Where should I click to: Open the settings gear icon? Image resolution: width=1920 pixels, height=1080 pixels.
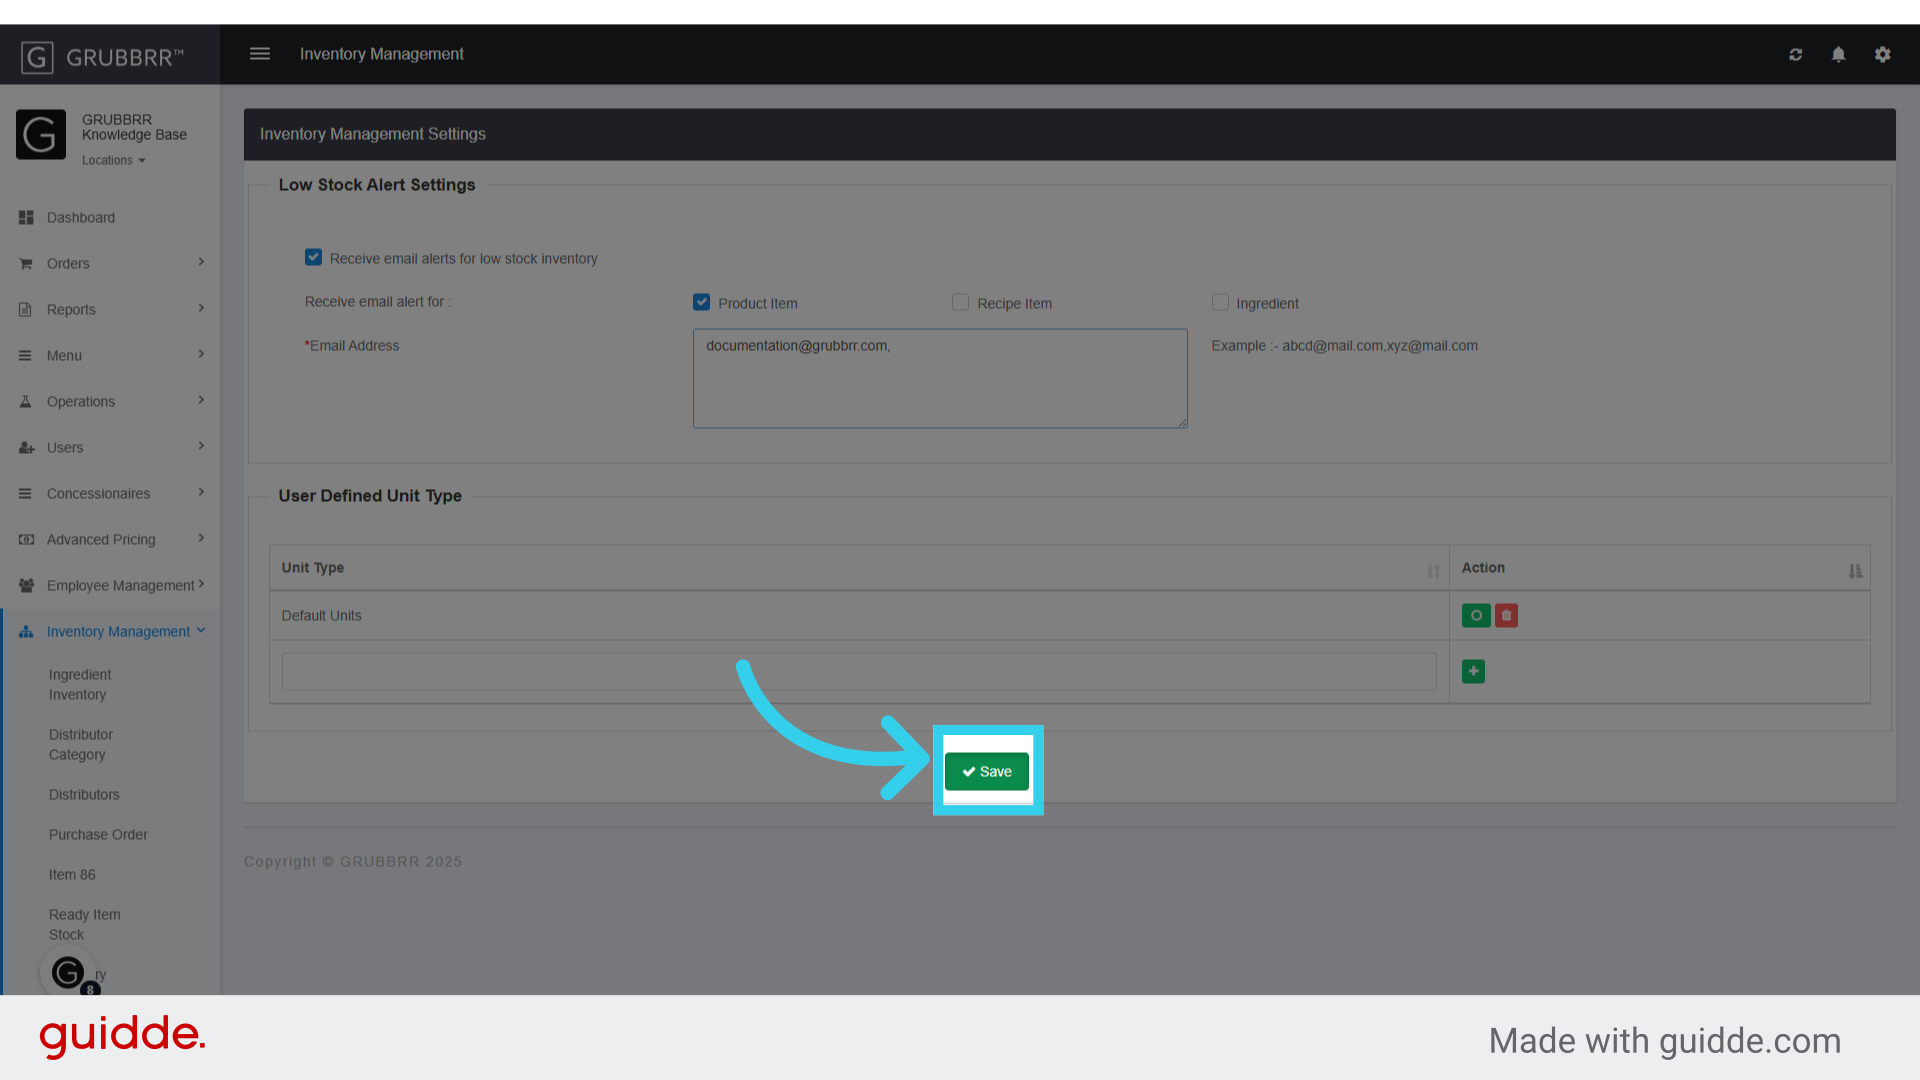1882,54
